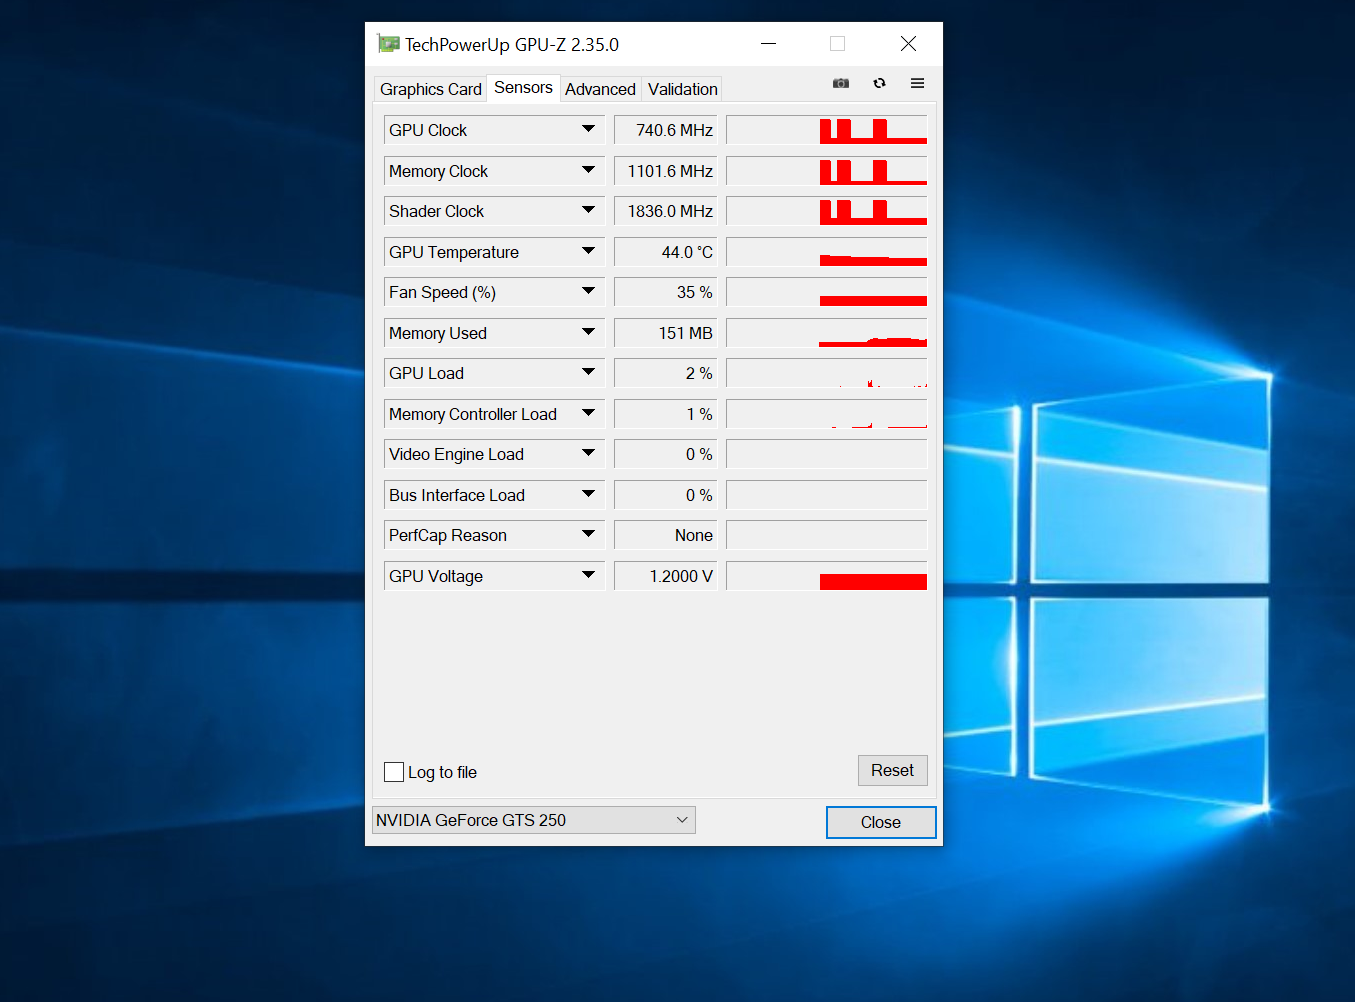This screenshot has height=1002, width=1355.
Task: Go to the Advanced tab
Action: click(x=600, y=89)
